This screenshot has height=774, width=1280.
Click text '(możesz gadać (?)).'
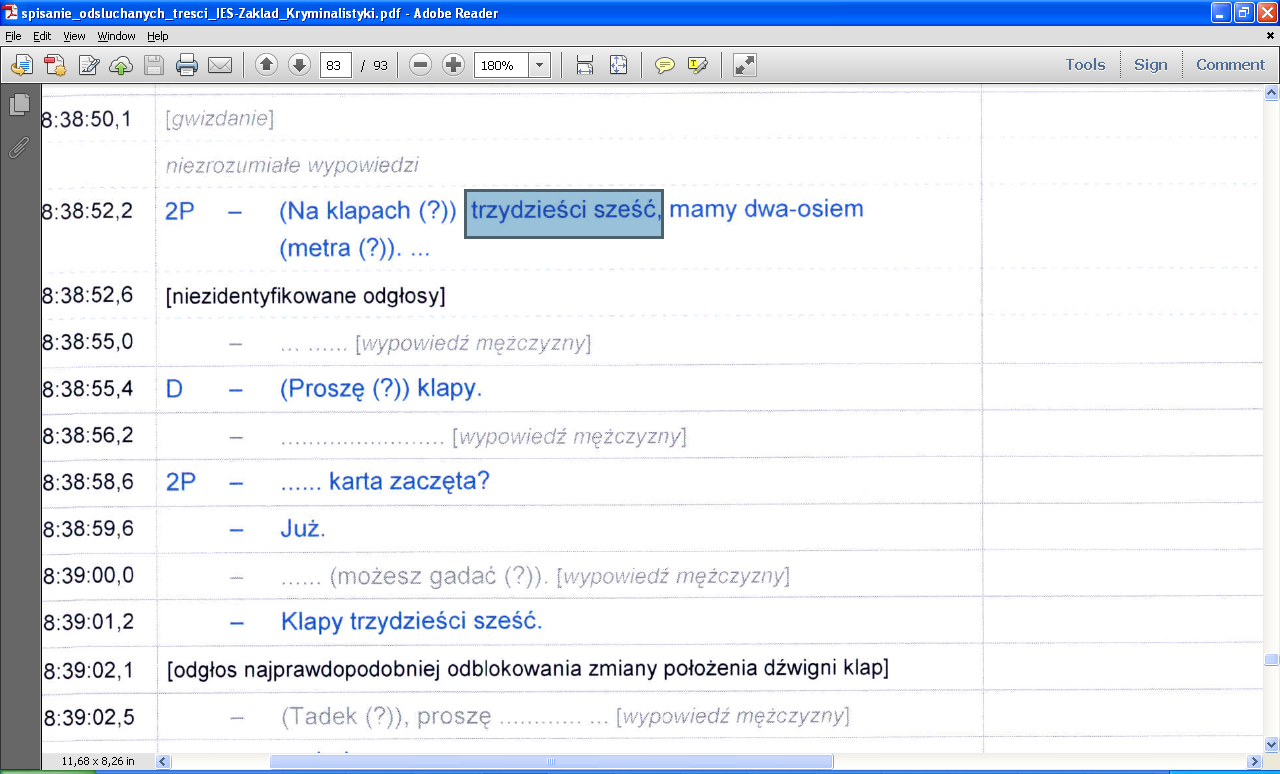point(438,576)
